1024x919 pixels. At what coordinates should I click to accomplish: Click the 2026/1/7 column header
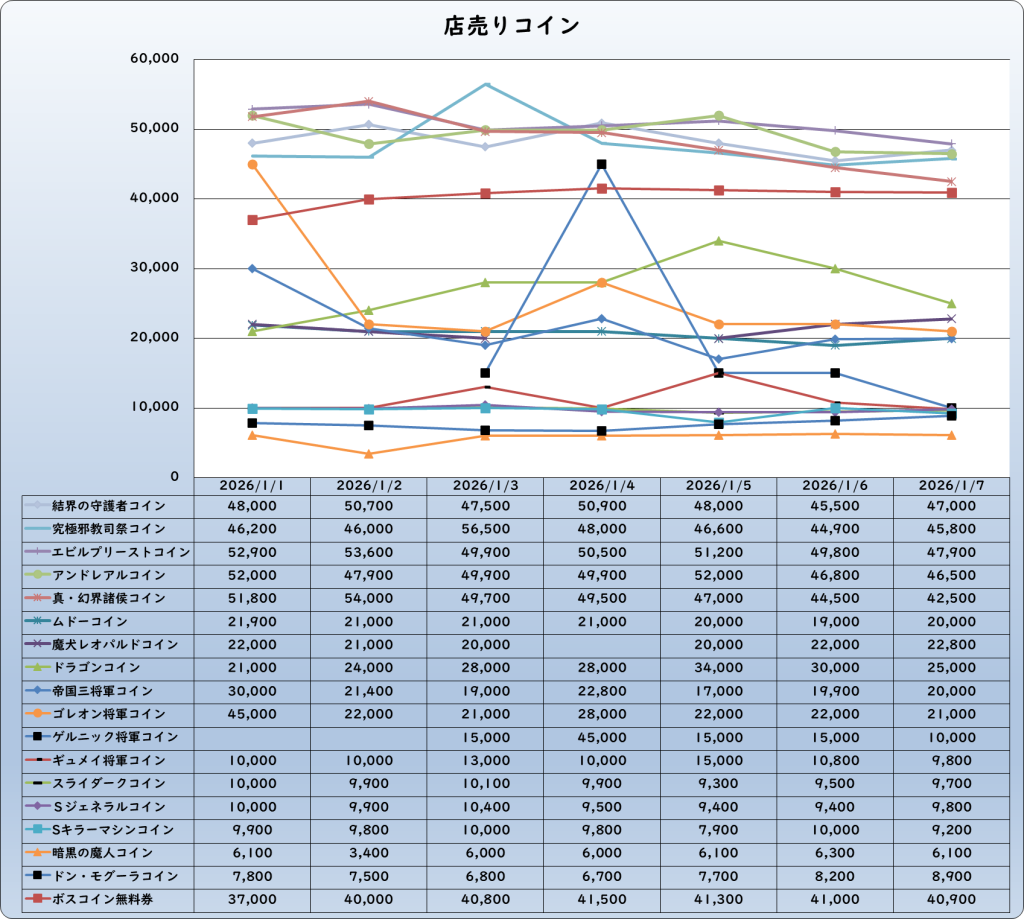point(950,485)
